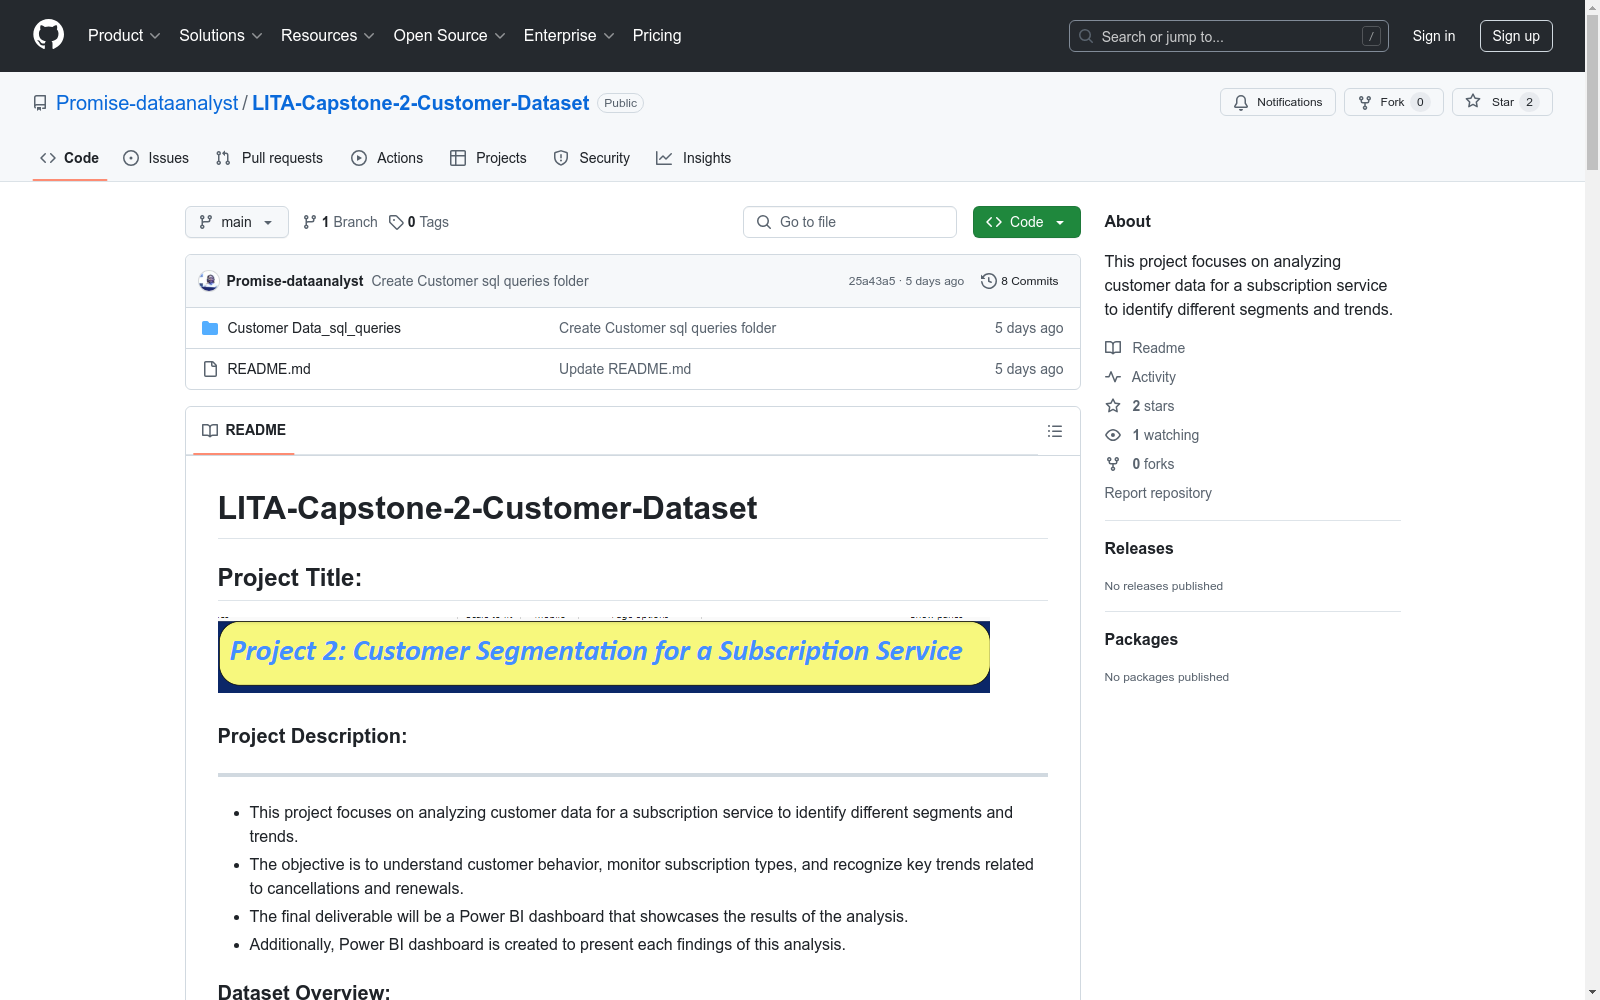The width and height of the screenshot is (1600, 1000).
Task: Open the Actions tab
Action: coord(387,158)
